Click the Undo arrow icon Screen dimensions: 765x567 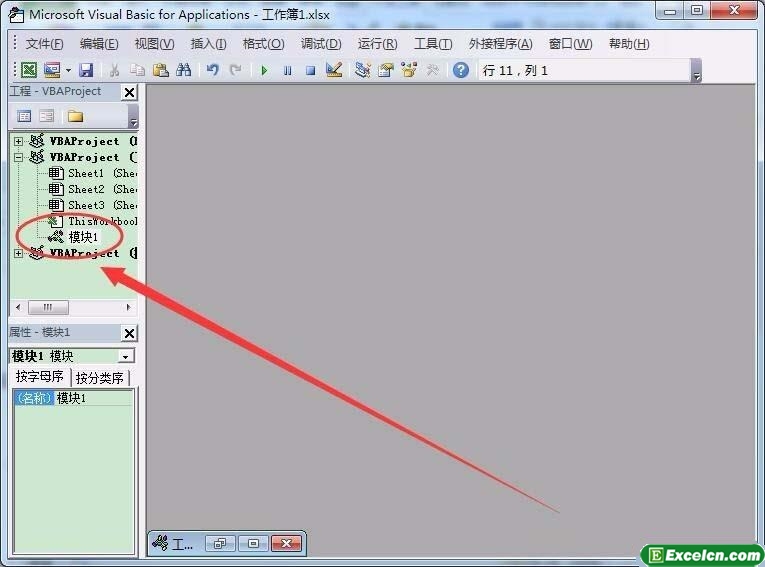coord(212,70)
